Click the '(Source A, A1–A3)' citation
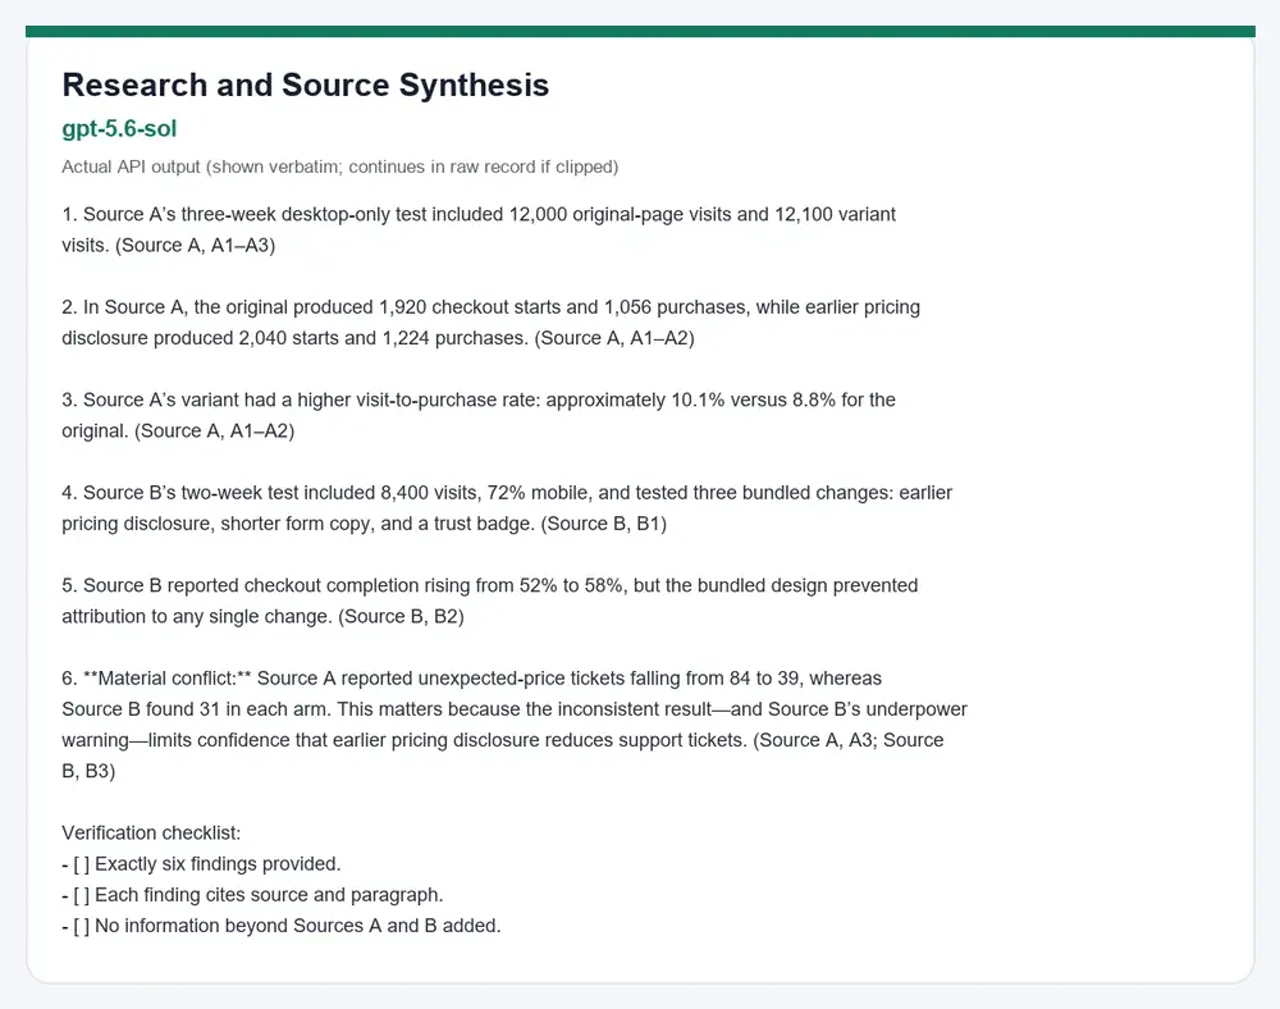This screenshot has height=1009, width=1280. pyautogui.click(x=195, y=245)
